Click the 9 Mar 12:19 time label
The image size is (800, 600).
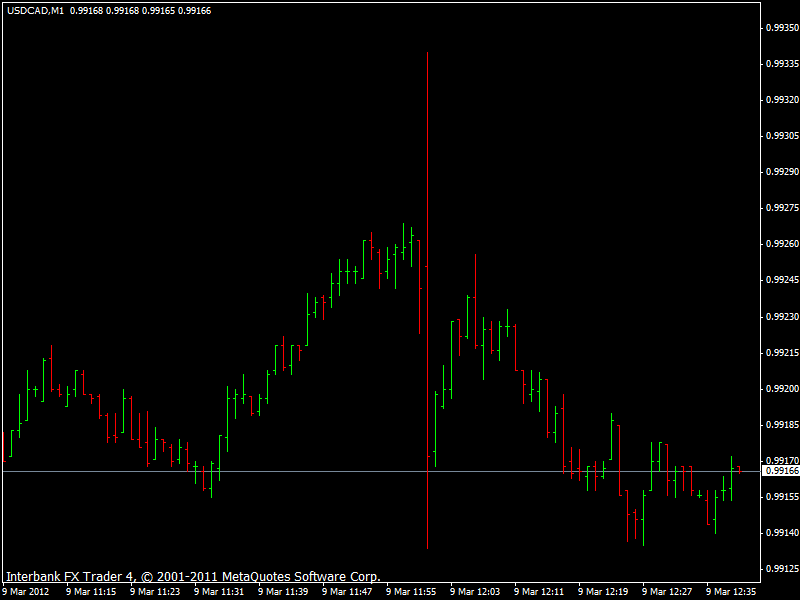pyautogui.click(x=604, y=592)
